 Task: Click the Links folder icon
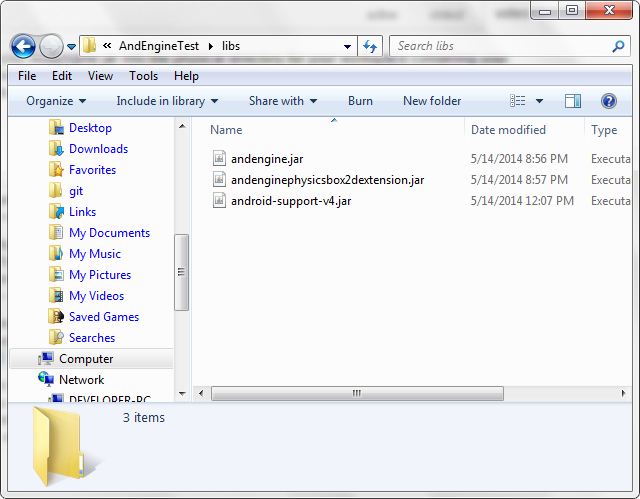tap(56, 211)
